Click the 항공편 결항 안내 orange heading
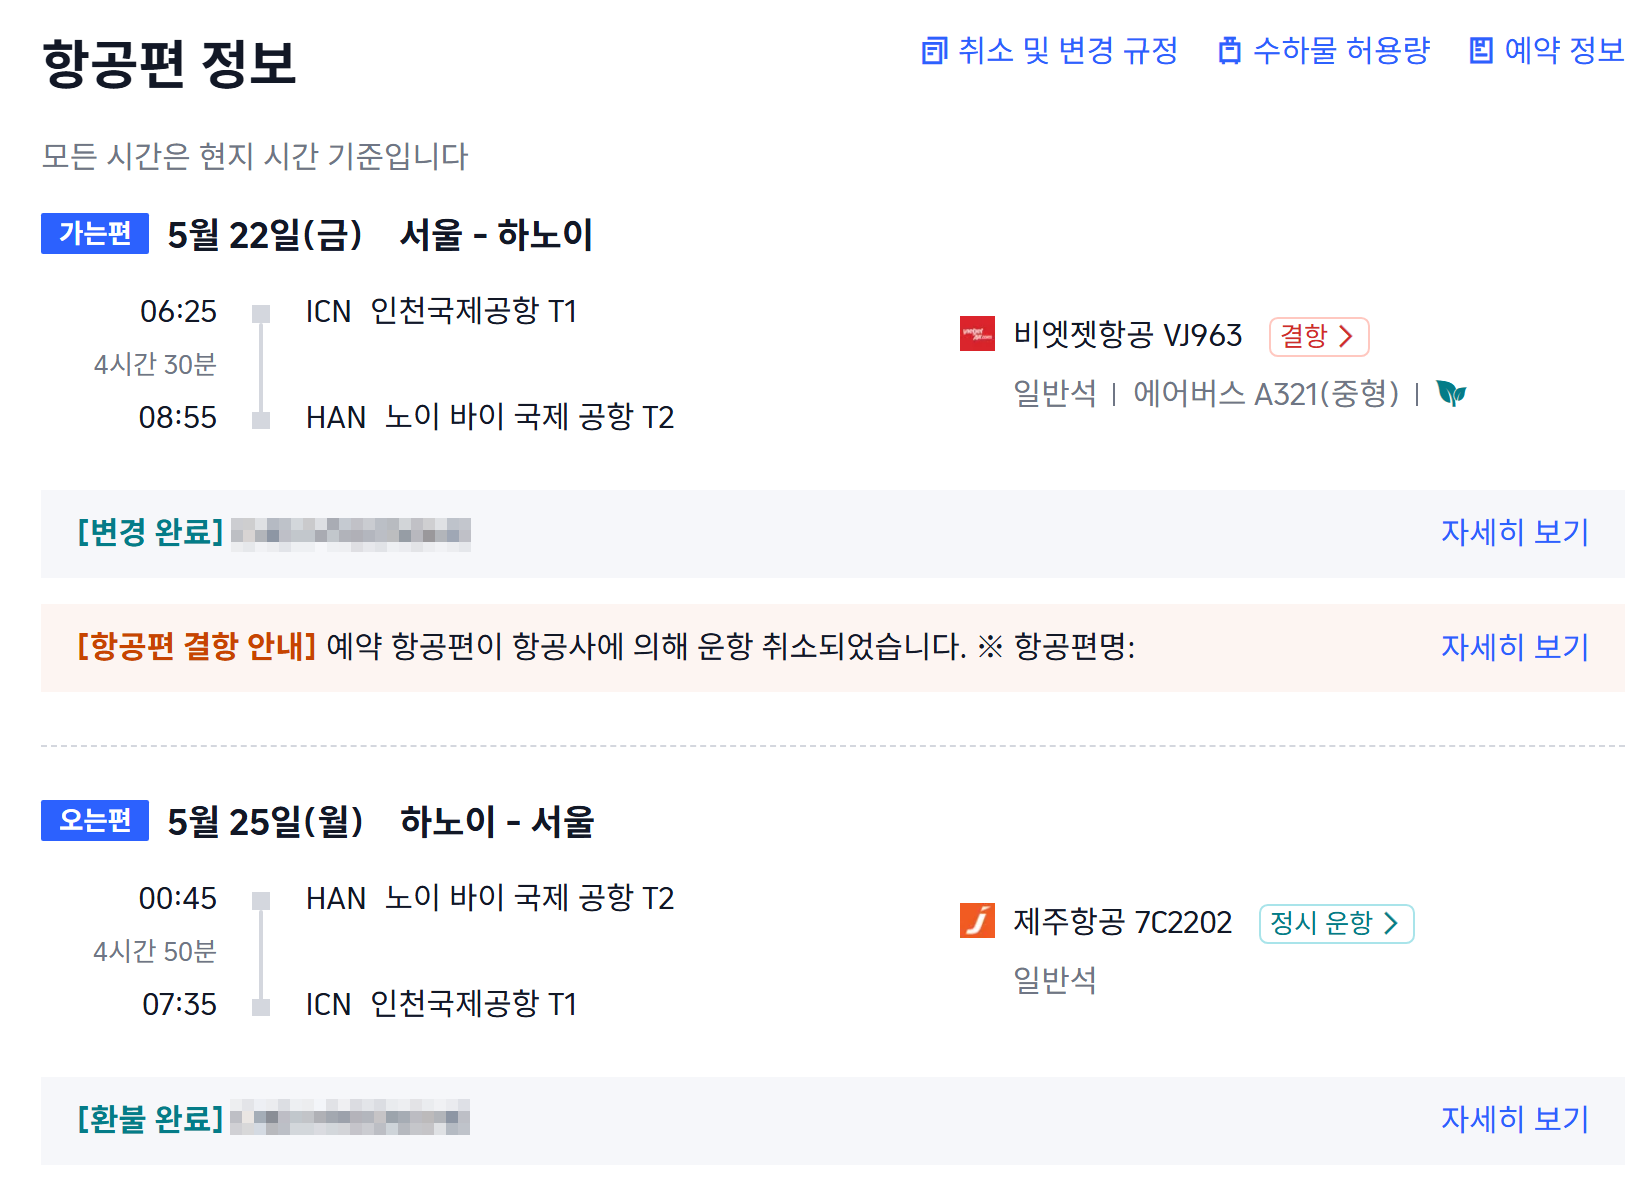This screenshot has width=1651, height=1194. 197,647
